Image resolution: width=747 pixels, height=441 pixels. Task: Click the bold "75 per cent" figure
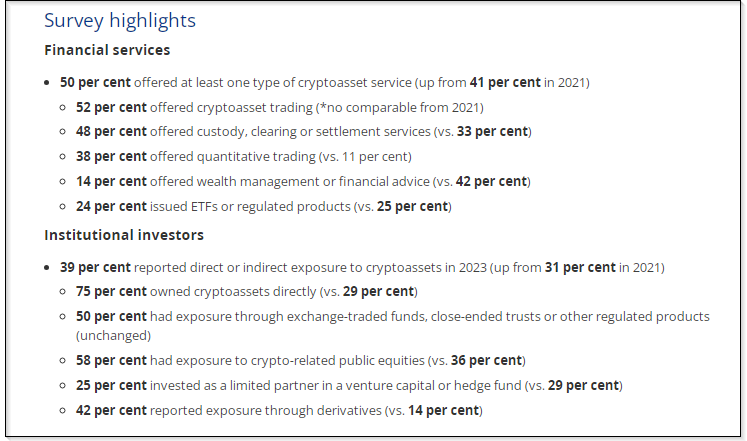tap(111, 291)
